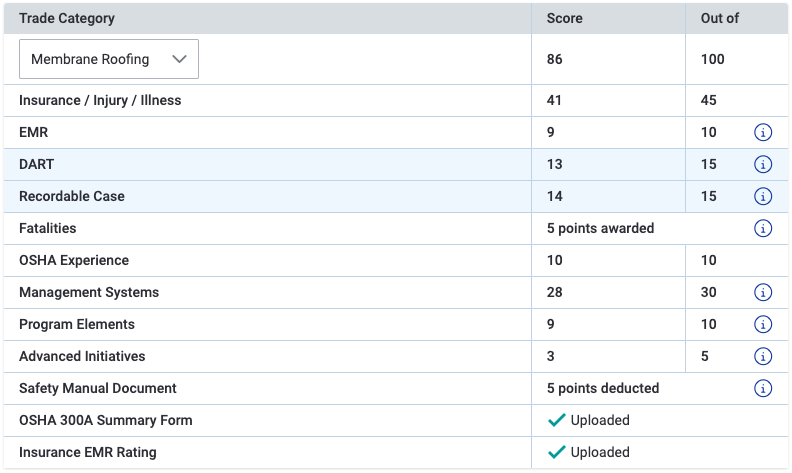Image resolution: width=792 pixels, height=473 pixels.
Task: Click the Score column header
Action: click(x=564, y=18)
